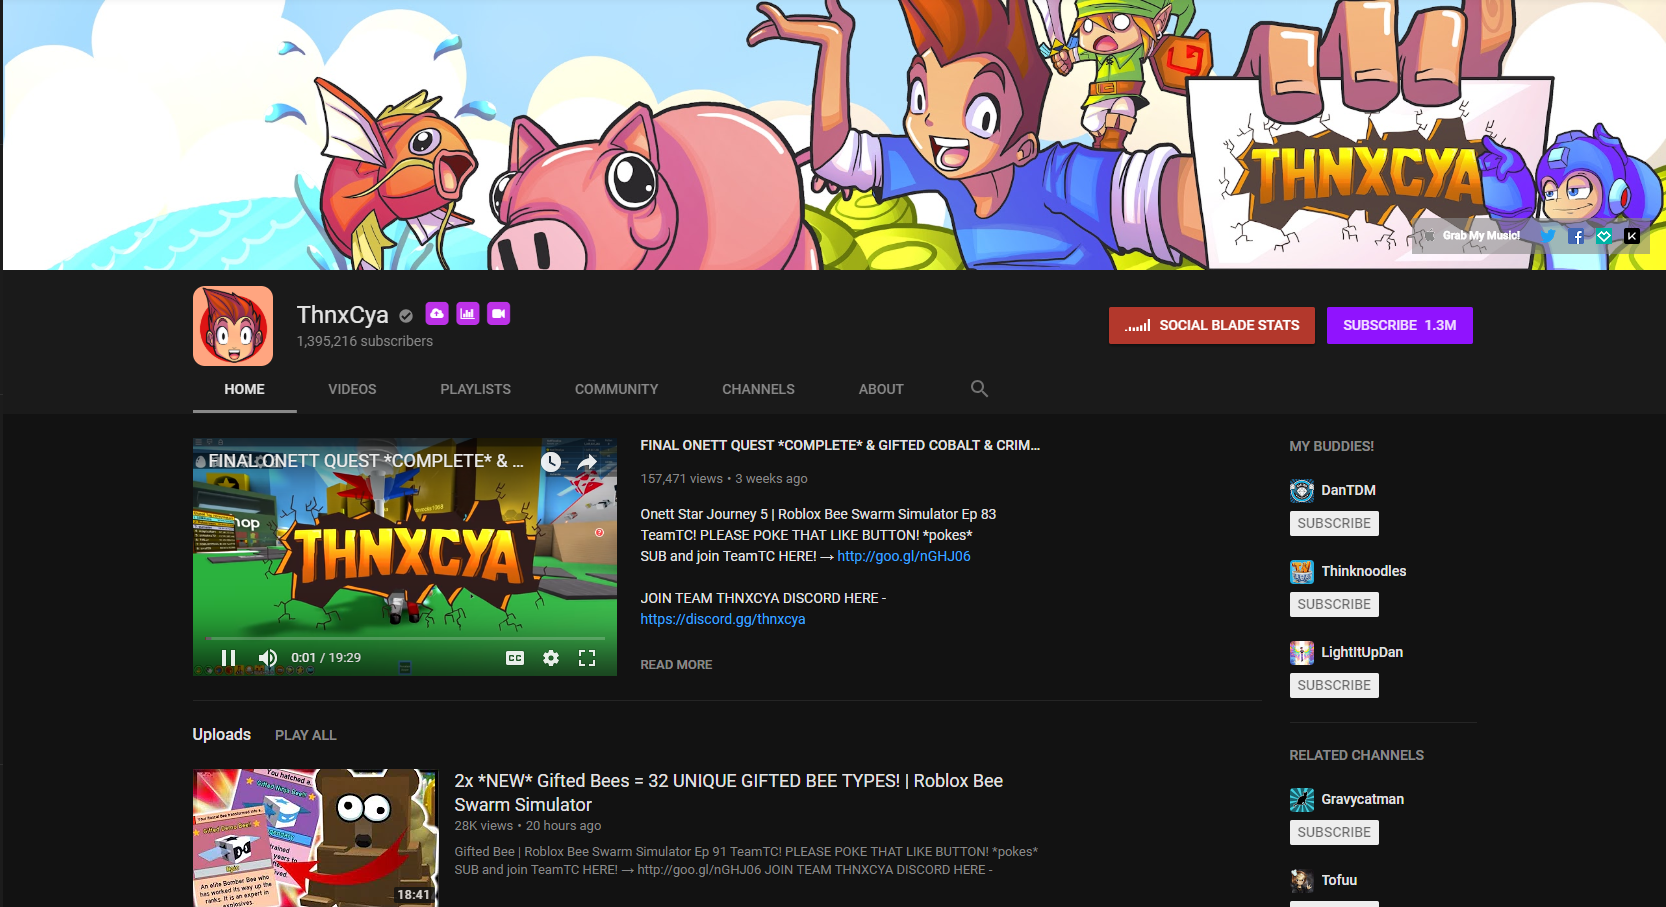
Task: Toggle closed captions on the video player
Action: coord(515,658)
